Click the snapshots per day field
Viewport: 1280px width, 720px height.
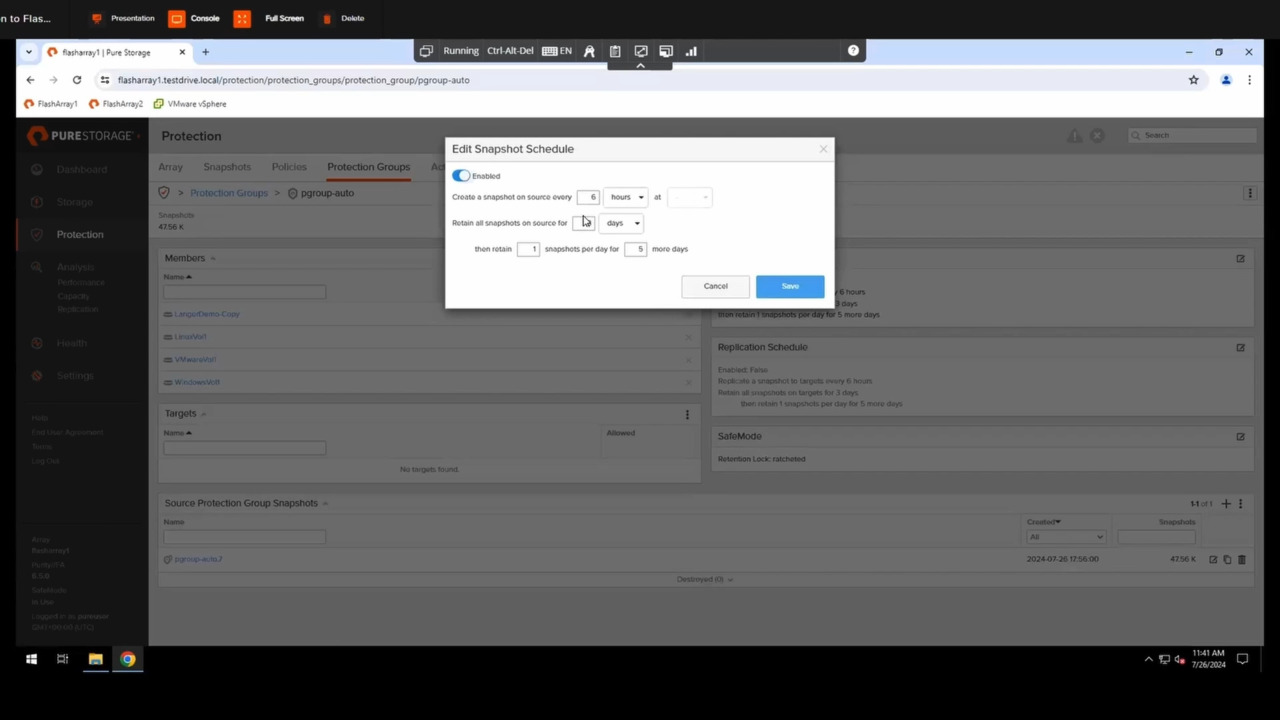[528, 249]
